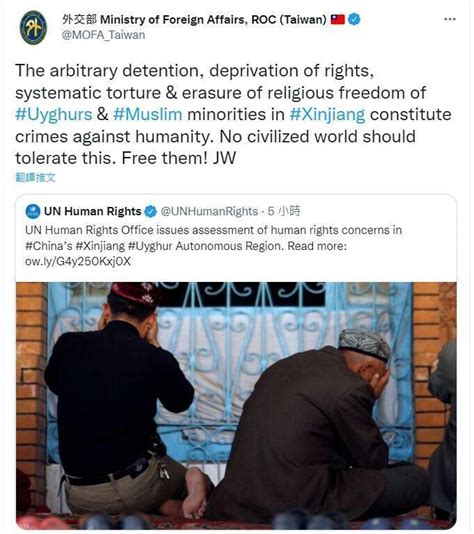Image resolution: width=474 pixels, height=534 pixels.
Task: Open the @MOFA_Taiwan handle
Action: pyautogui.click(x=103, y=35)
